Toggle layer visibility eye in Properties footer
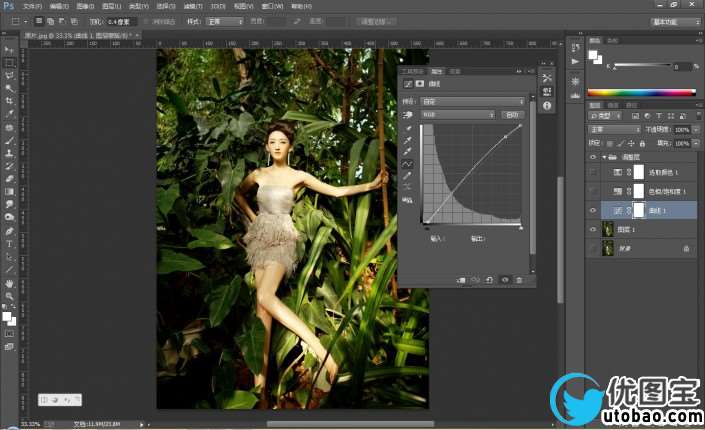The image size is (705, 430). (x=505, y=280)
